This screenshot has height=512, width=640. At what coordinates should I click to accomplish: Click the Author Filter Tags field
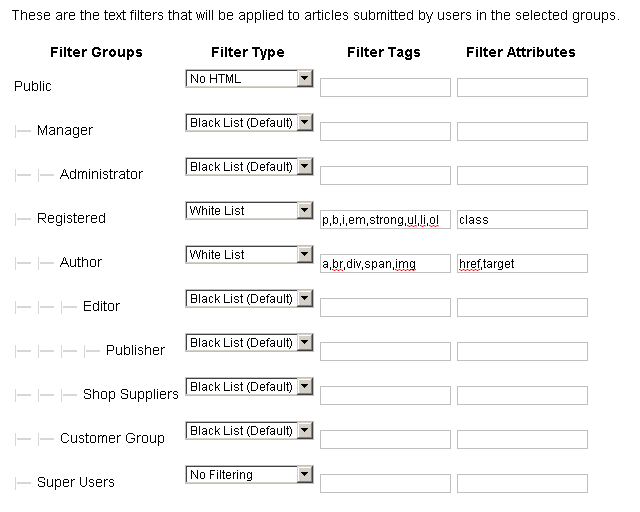[385, 264]
